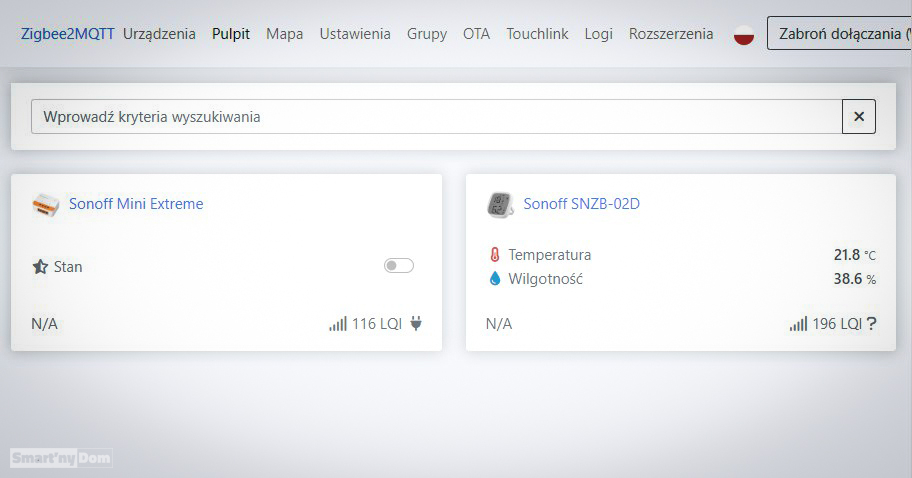Open the Polish flag language selector

(744, 35)
